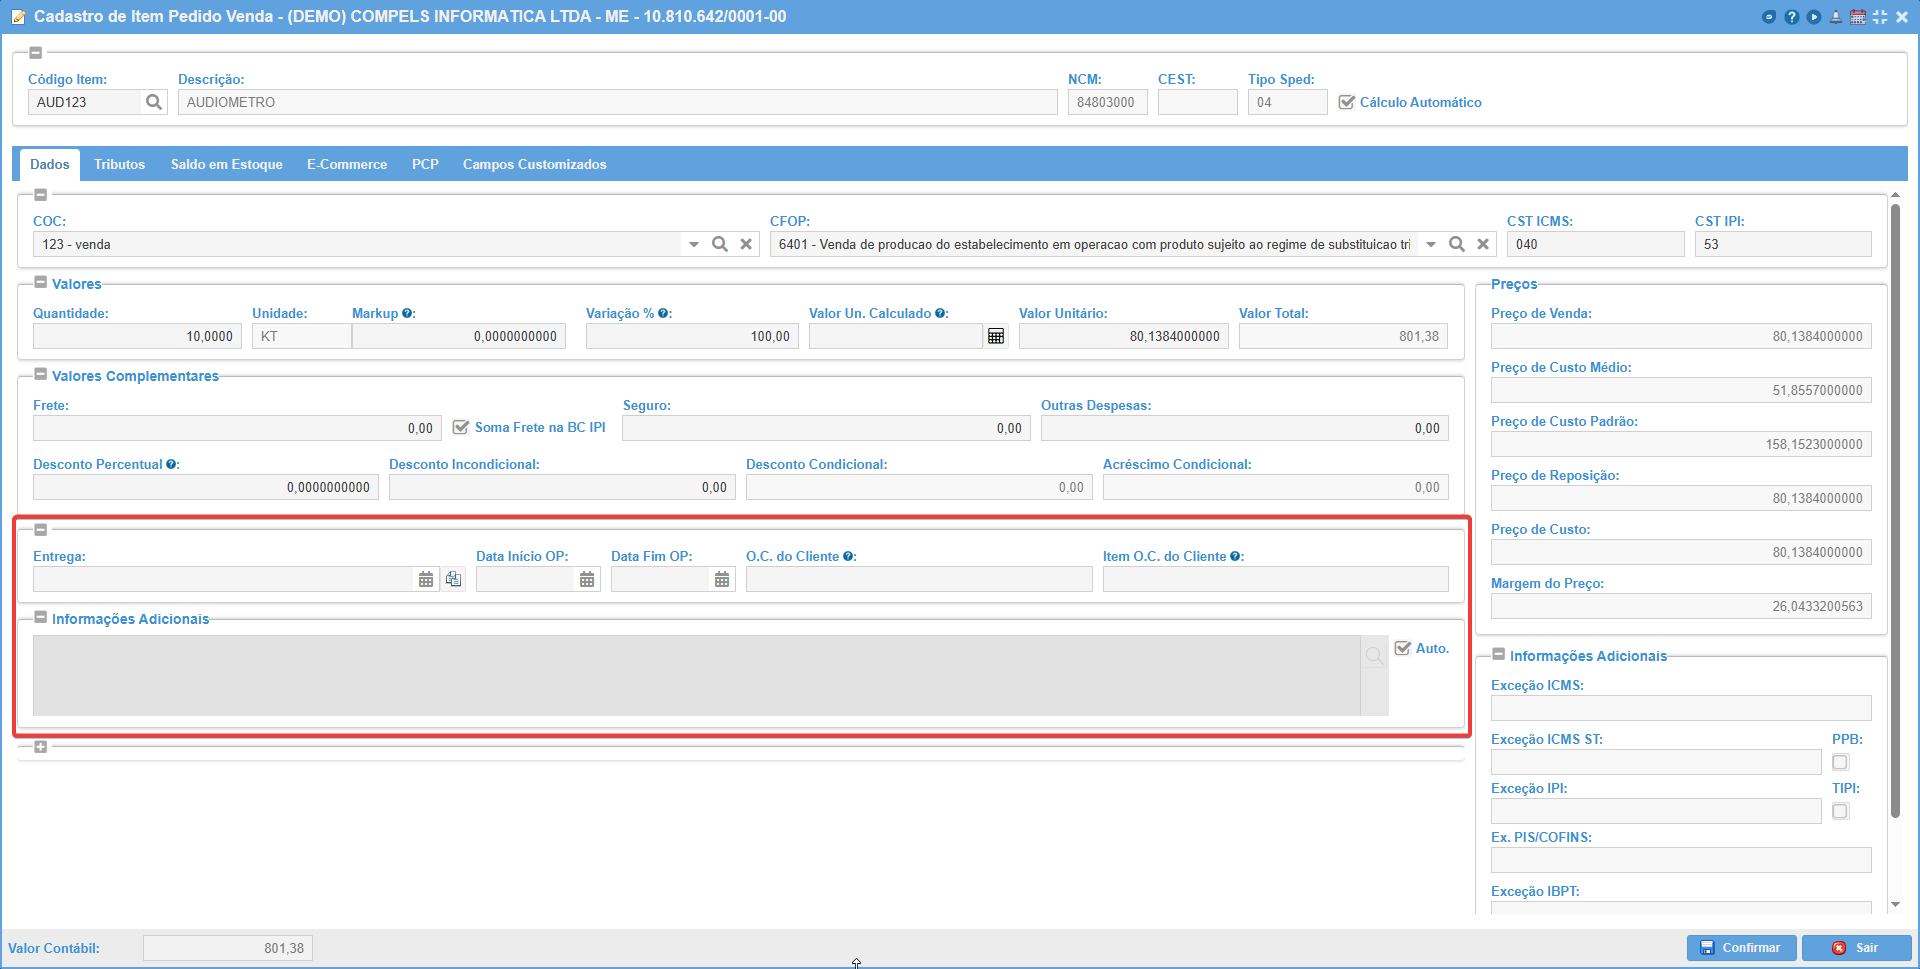This screenshot has height=969, width=1920.
Task: Click the Sair button
Action: click(1857, 948)
